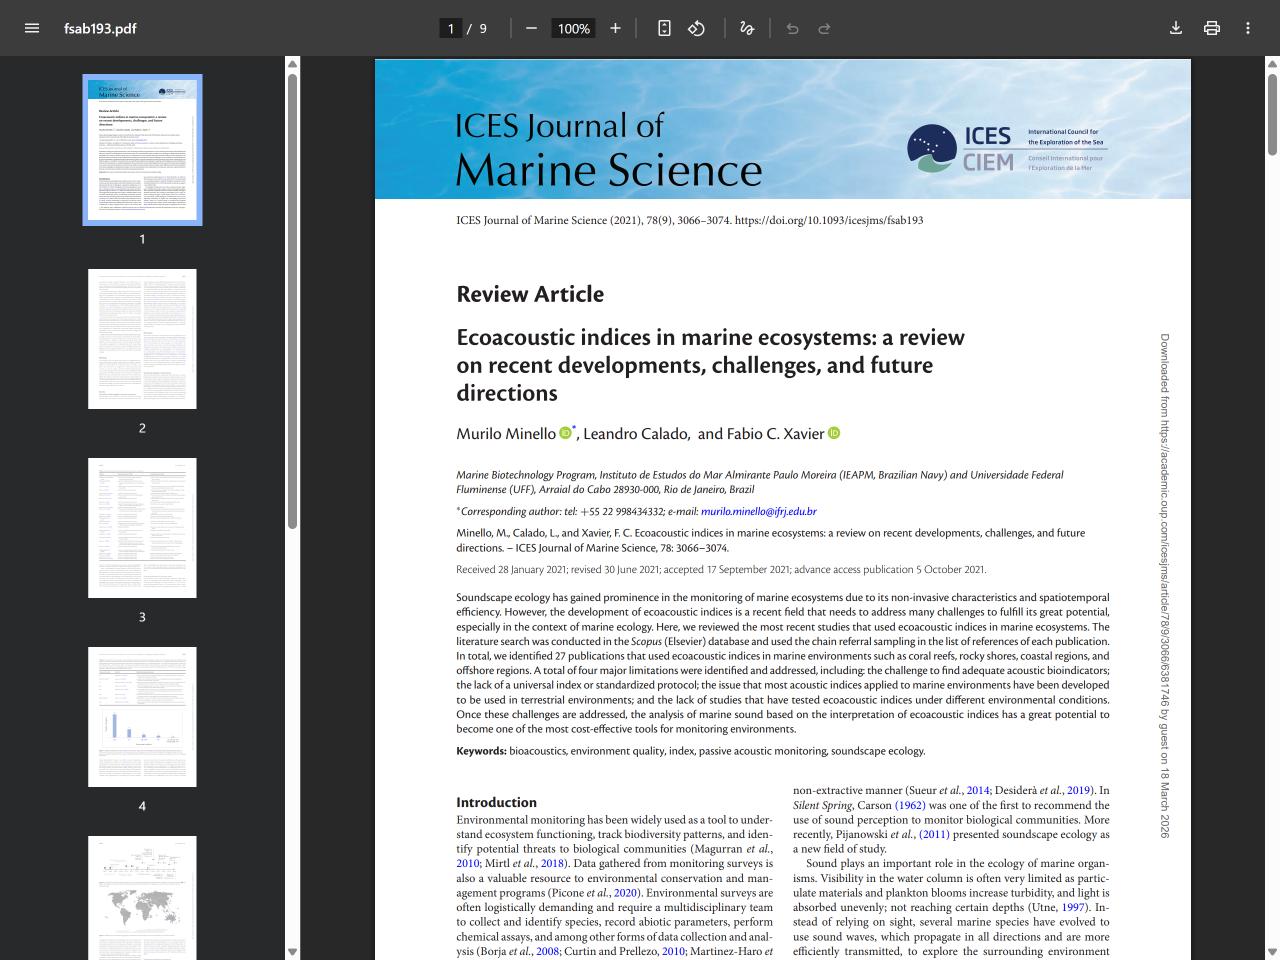
Task: Click the undo arrow icon
Action: click(x=791, y=28)
